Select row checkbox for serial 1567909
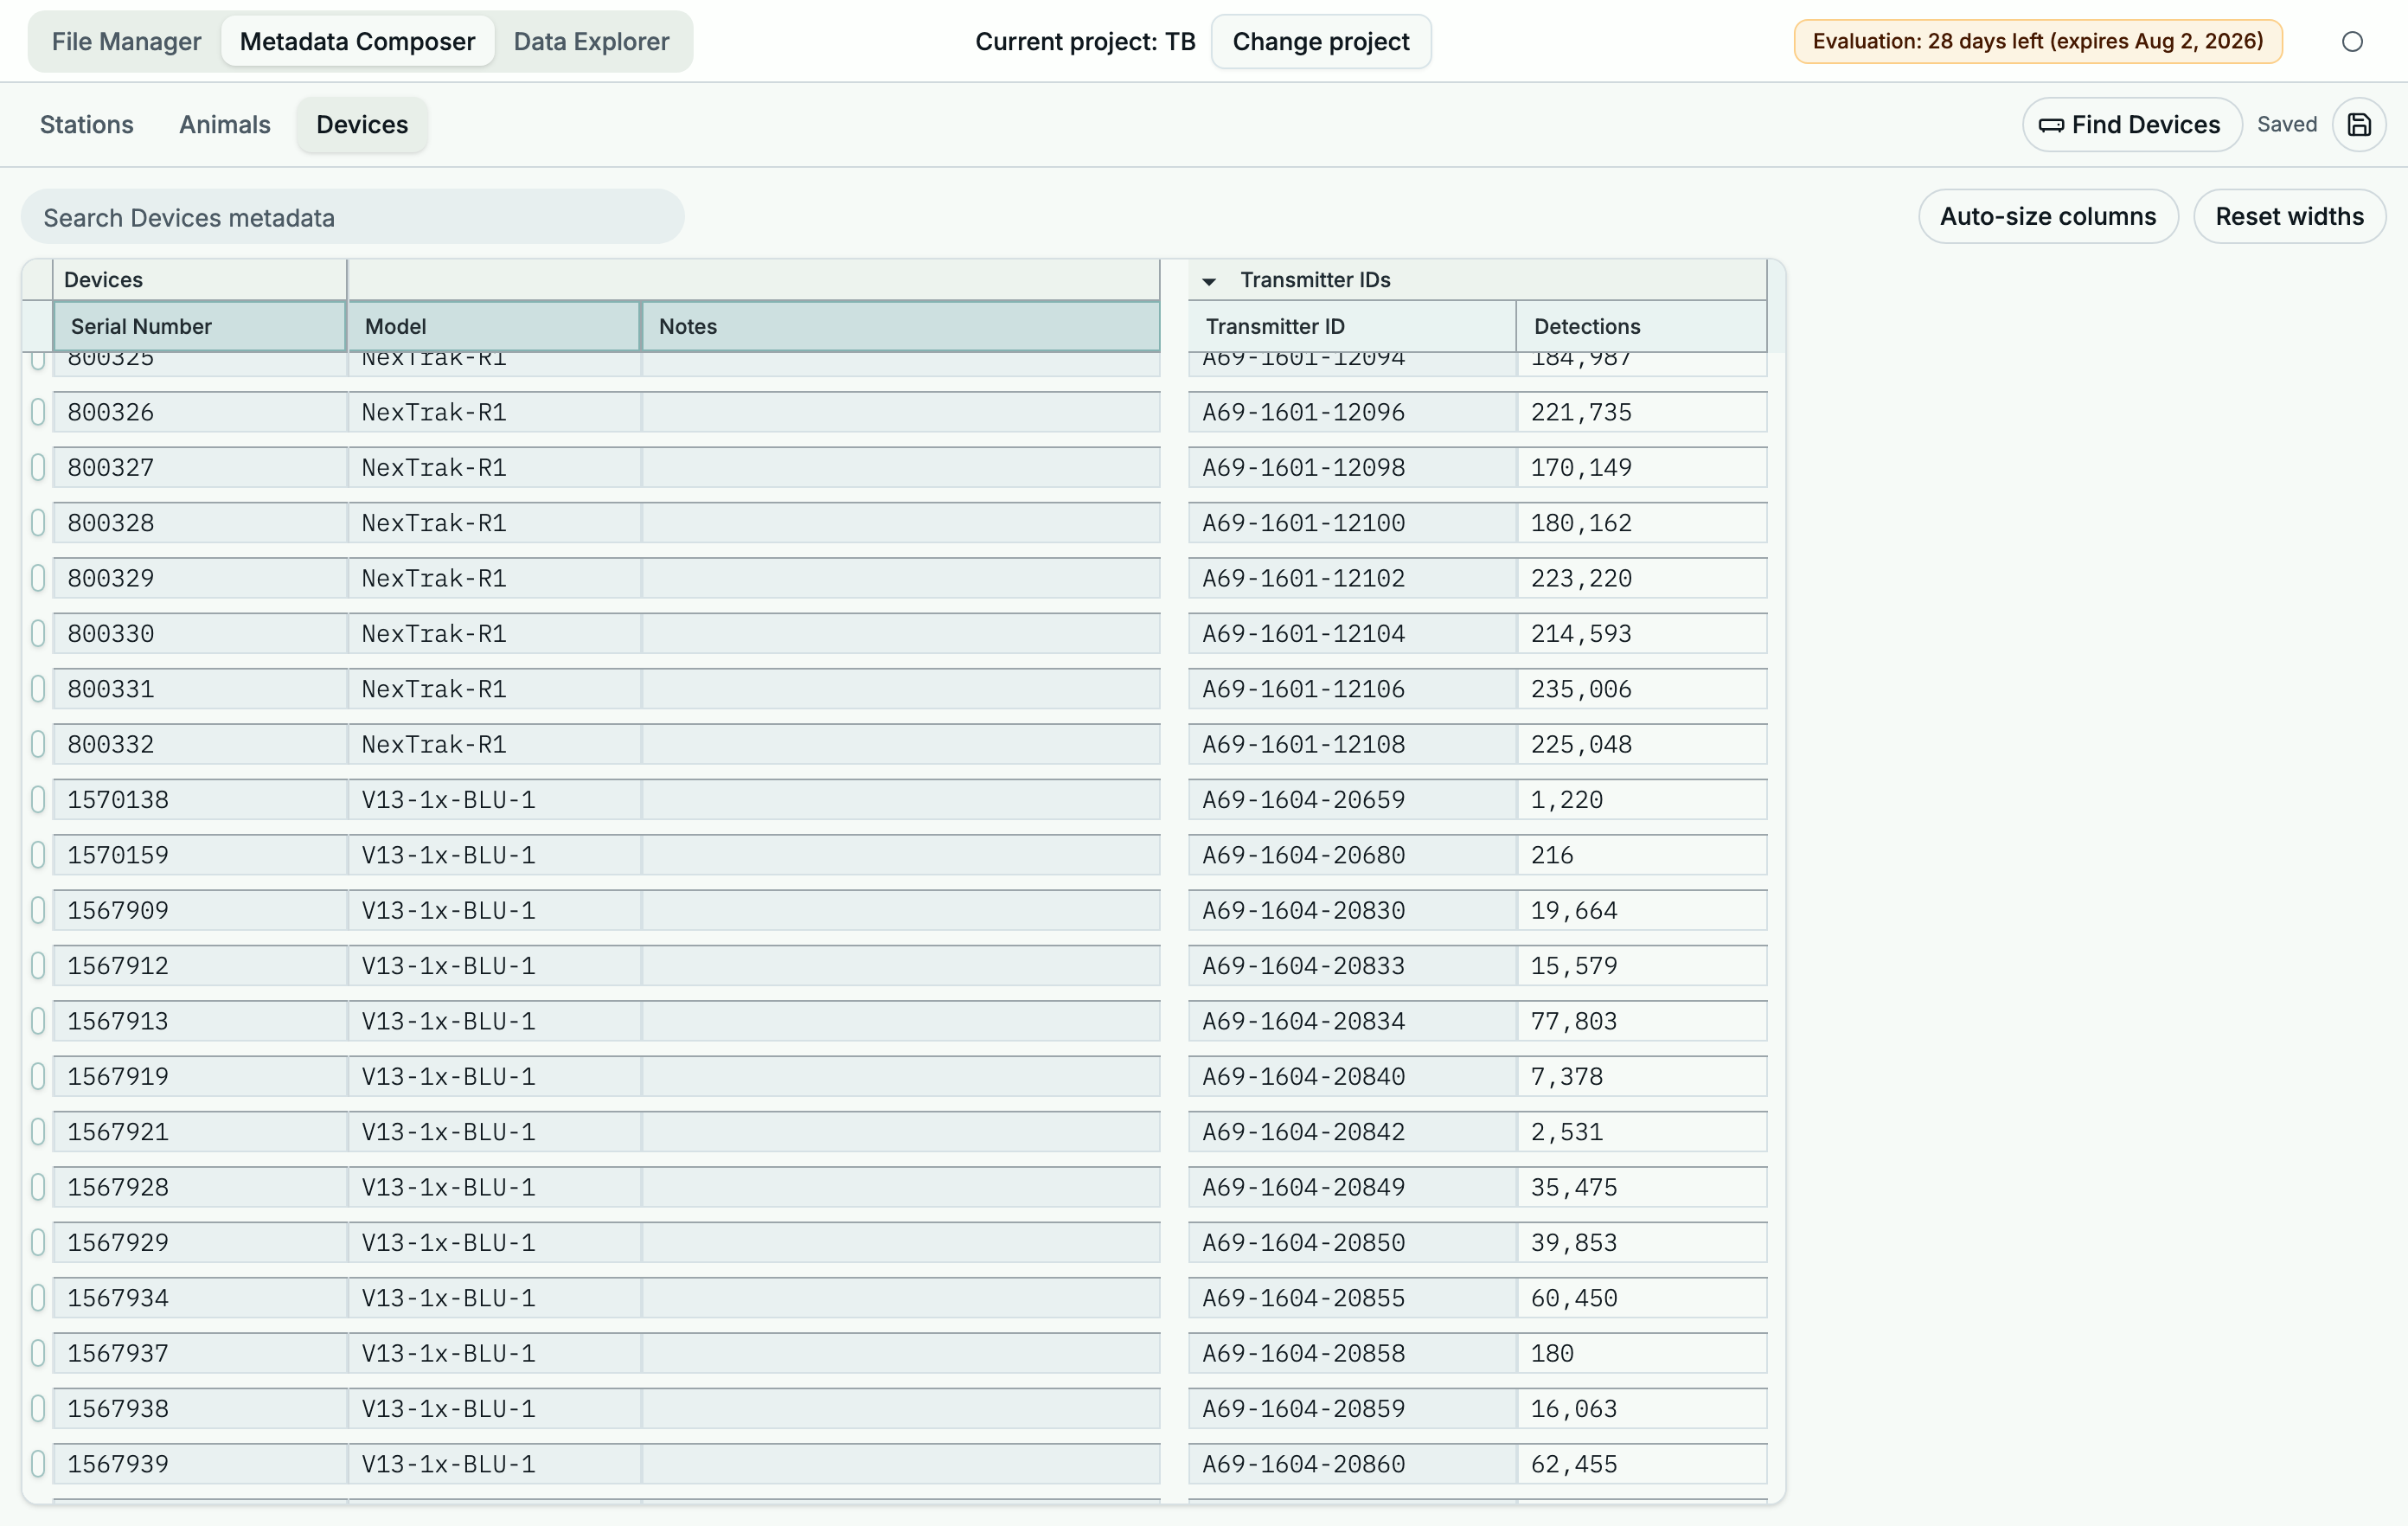The image size is (2408, 1526). pyautogui.click(x=38, y=910)
